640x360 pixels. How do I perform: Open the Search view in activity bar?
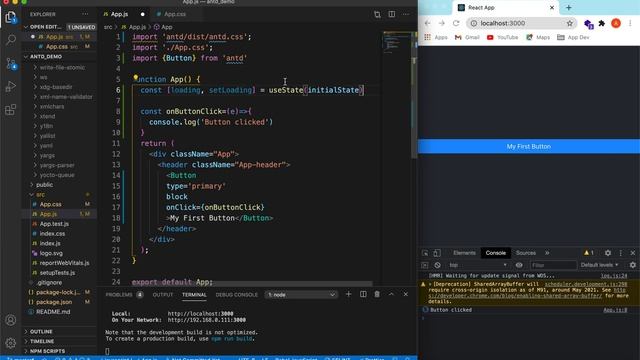pyautogui.click(x=11, y=40)
